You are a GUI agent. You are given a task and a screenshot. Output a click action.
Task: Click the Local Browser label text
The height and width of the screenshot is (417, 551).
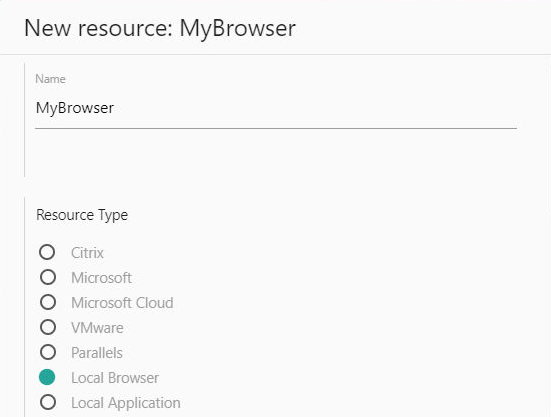click(115, 378)
